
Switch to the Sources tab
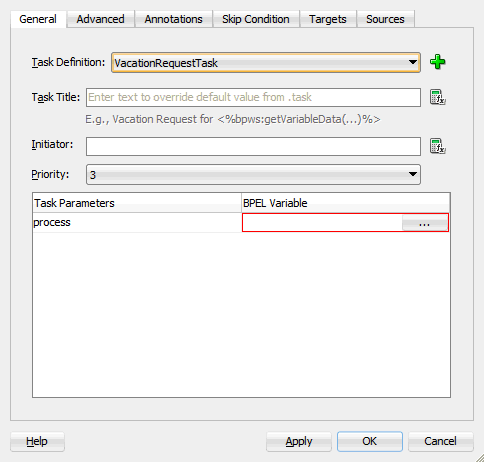click(385, 19)
